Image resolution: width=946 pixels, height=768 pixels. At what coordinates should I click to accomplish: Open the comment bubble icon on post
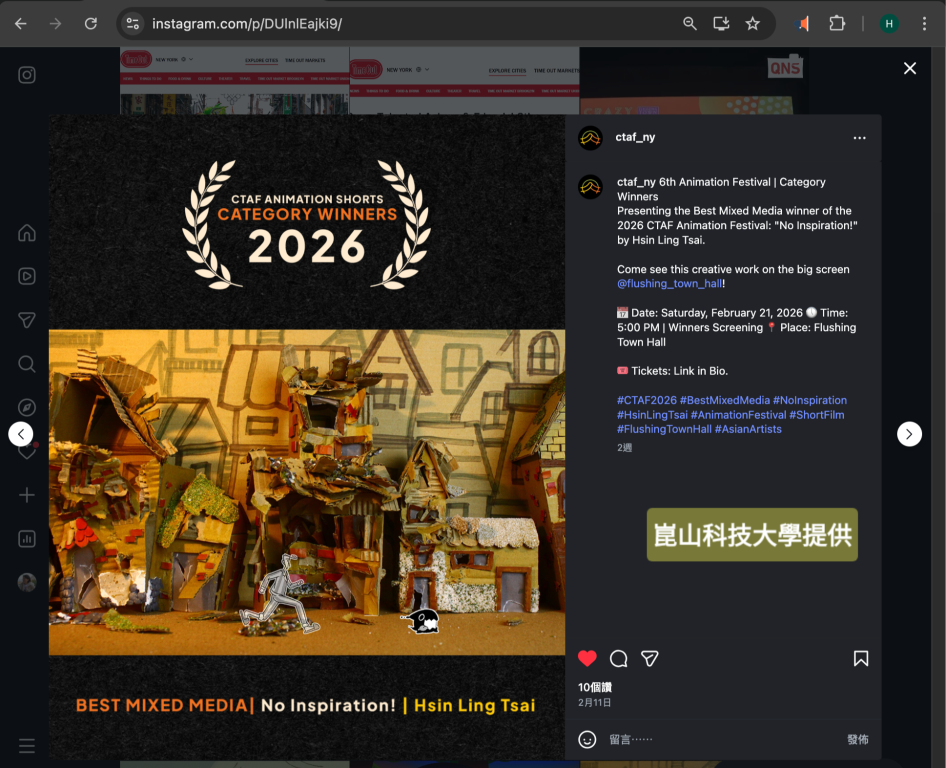click(619, 658)
